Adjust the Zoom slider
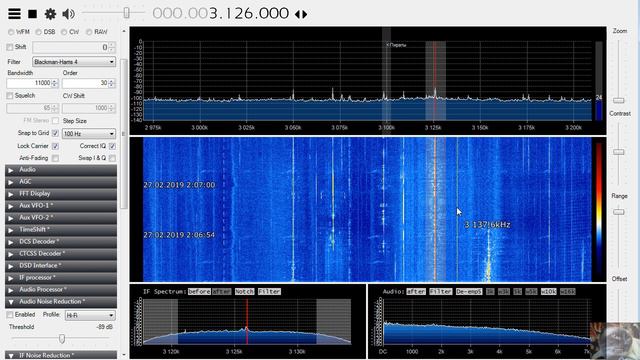The image size is (640, 360). tap(619, 100)
